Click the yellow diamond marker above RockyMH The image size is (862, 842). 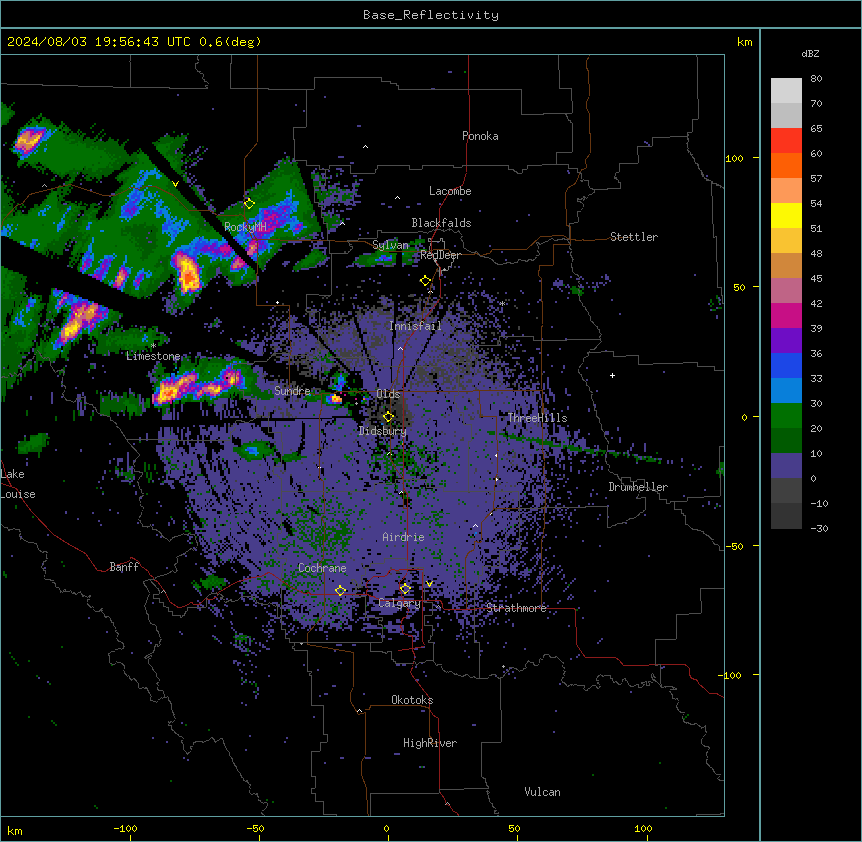(x=249, y=203)
